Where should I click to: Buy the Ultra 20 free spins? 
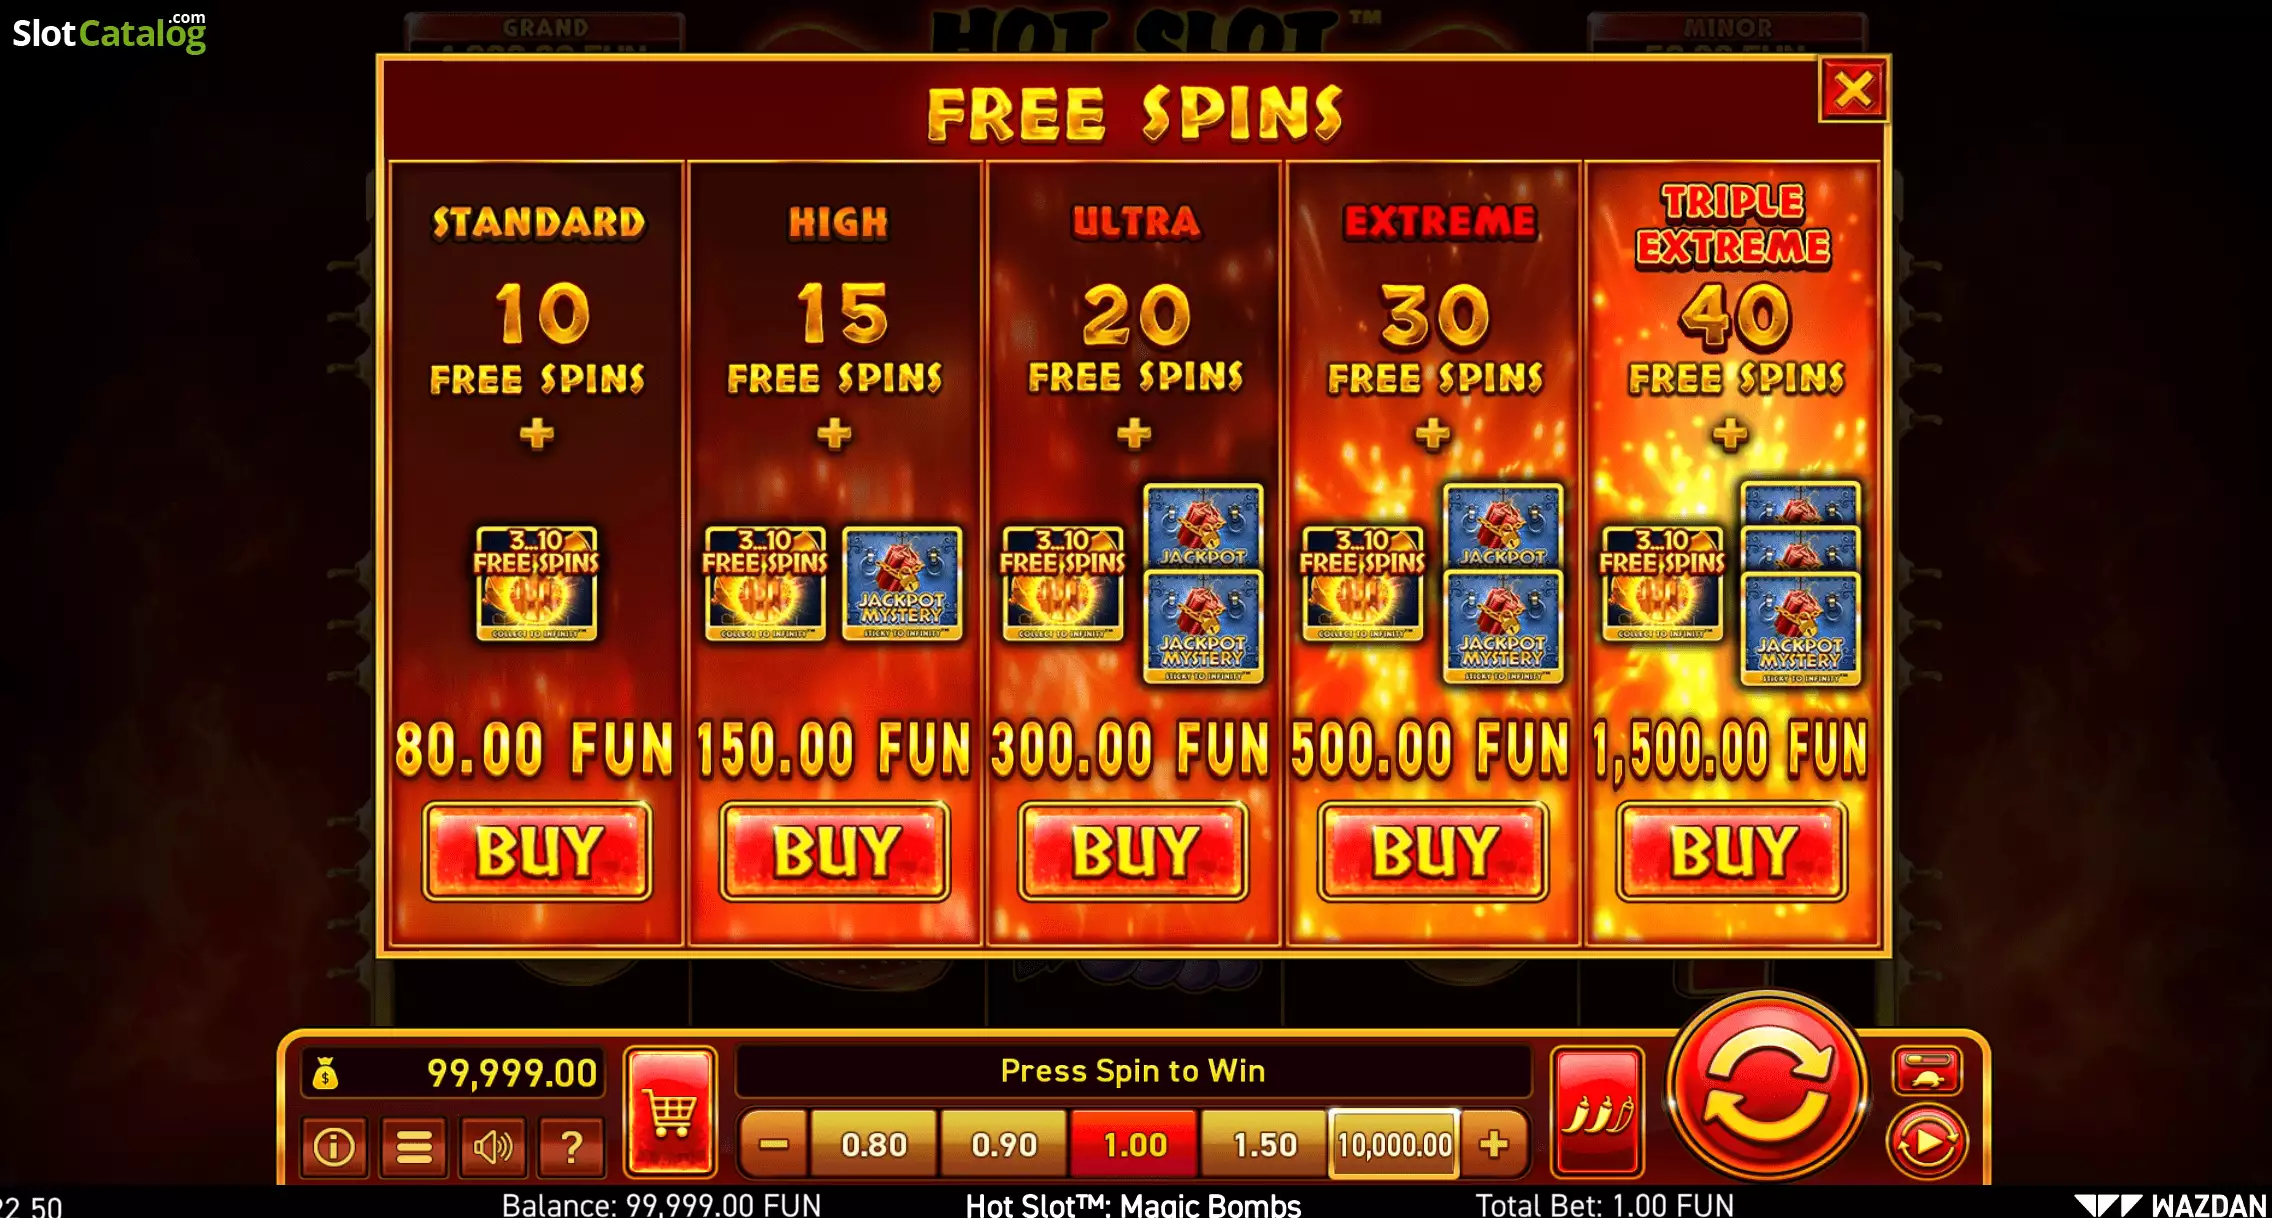tap(1134, 851)
